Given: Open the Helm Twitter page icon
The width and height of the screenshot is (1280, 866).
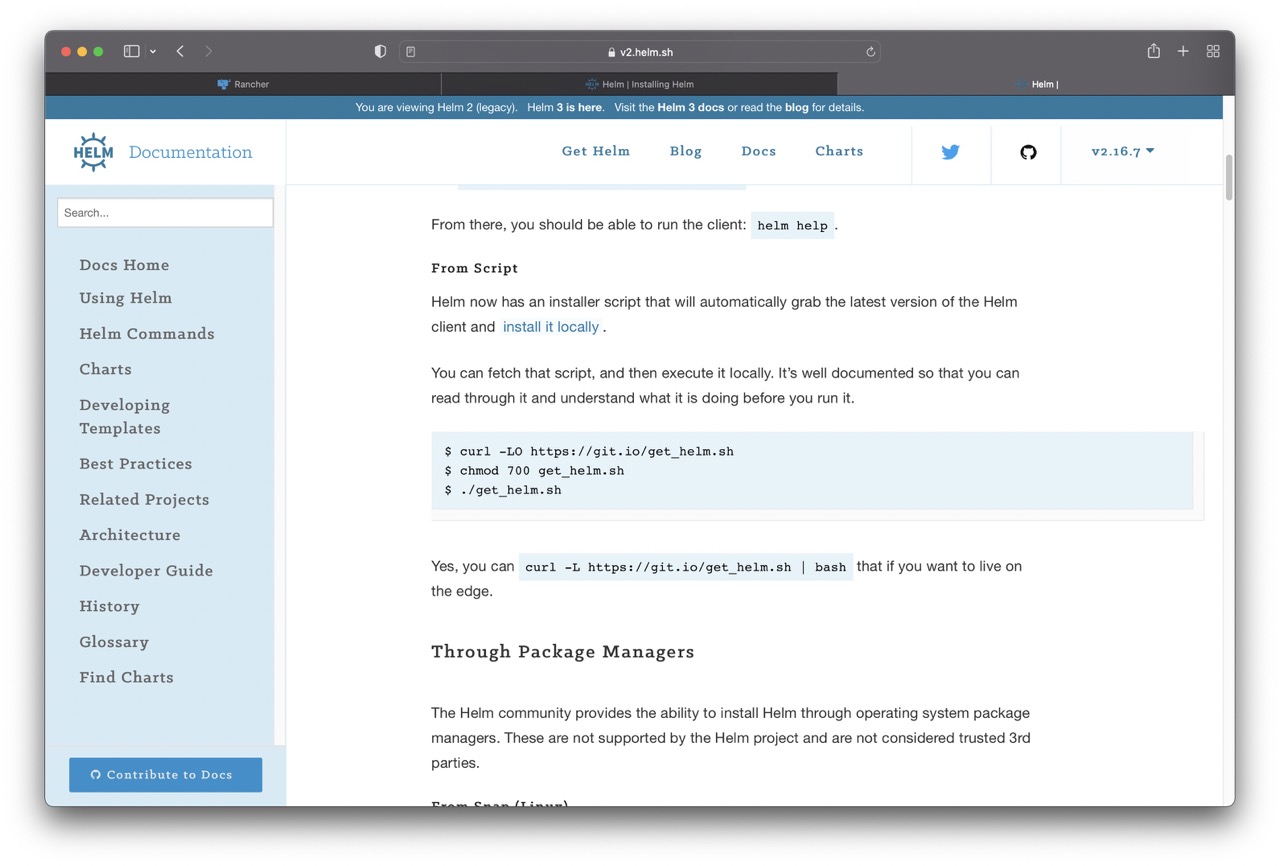Looking at the screenshot, I should point(950,152).
